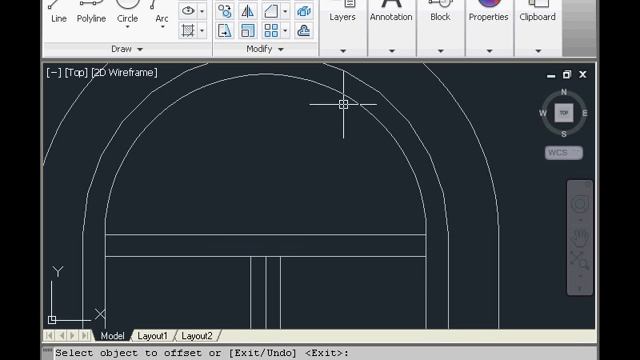Open the Hatch flyout dropdown arrow
The width and height of the screenshot is (640, 360).
click(x=202, y=31)
